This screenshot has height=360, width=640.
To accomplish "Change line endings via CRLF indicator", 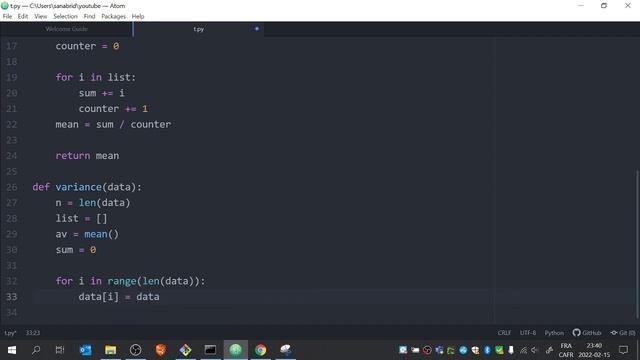I will [x=504, y=333].
